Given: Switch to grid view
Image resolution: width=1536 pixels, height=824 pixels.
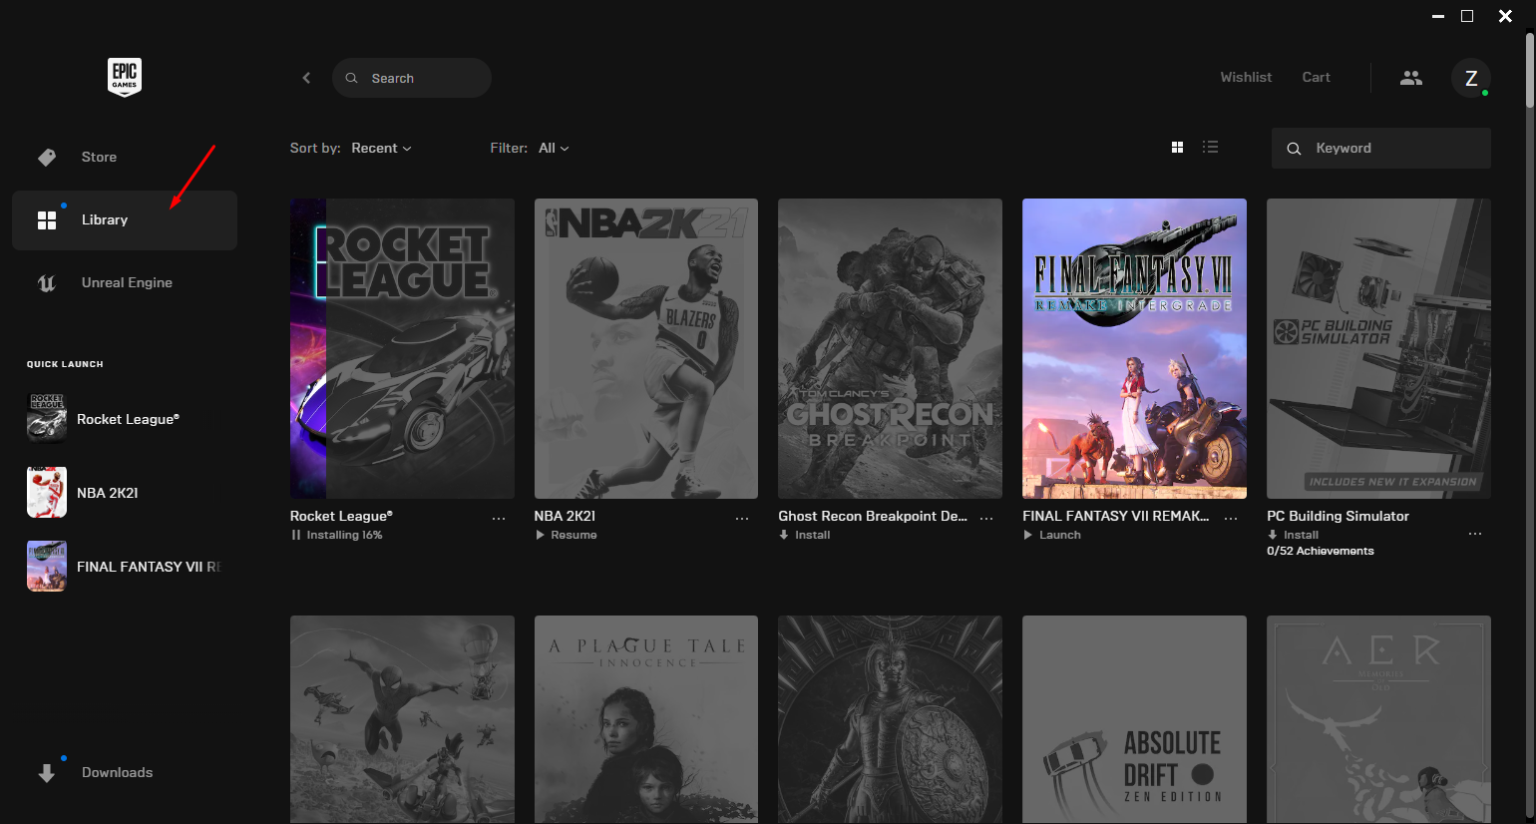Looking at the screenshot, I should [x=1177, y=147].
